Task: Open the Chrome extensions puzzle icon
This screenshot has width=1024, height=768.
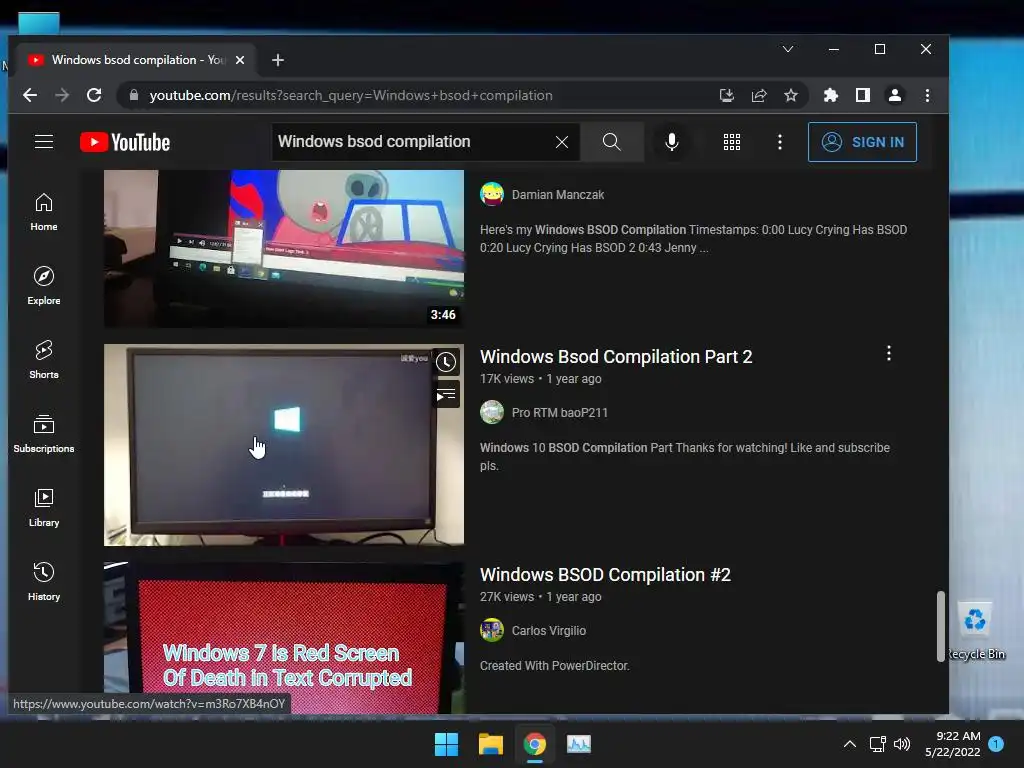Action: pyautogui.click(x=831, y=95)
